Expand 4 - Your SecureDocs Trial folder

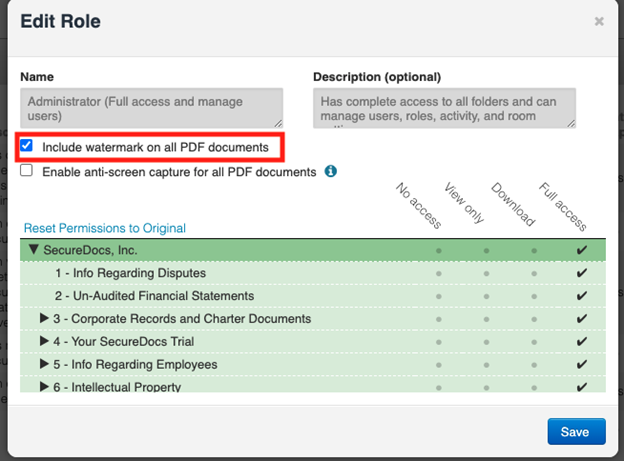pos(44,341)
